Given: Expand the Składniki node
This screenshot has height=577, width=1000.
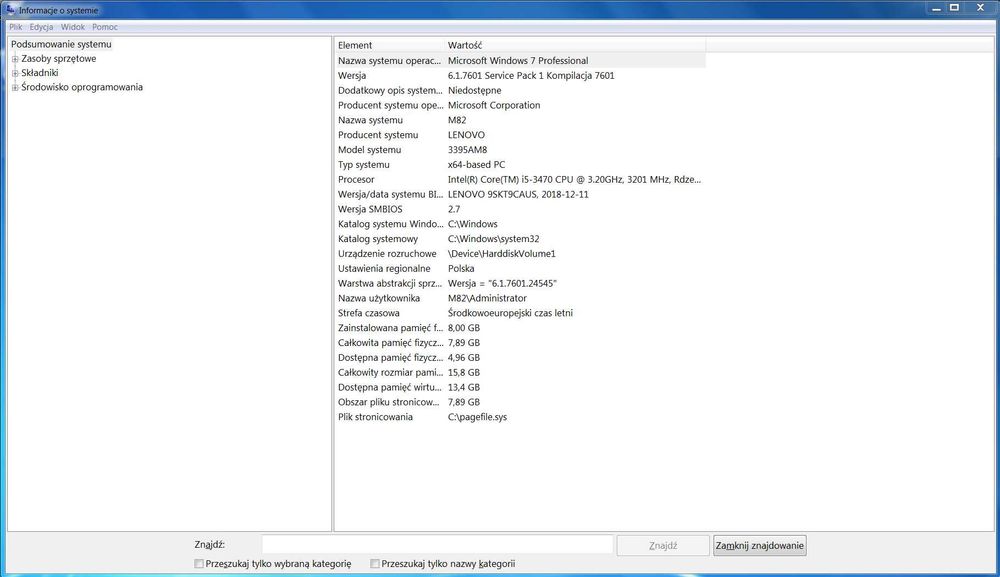Looking at the screenshot, I should 15,73.
